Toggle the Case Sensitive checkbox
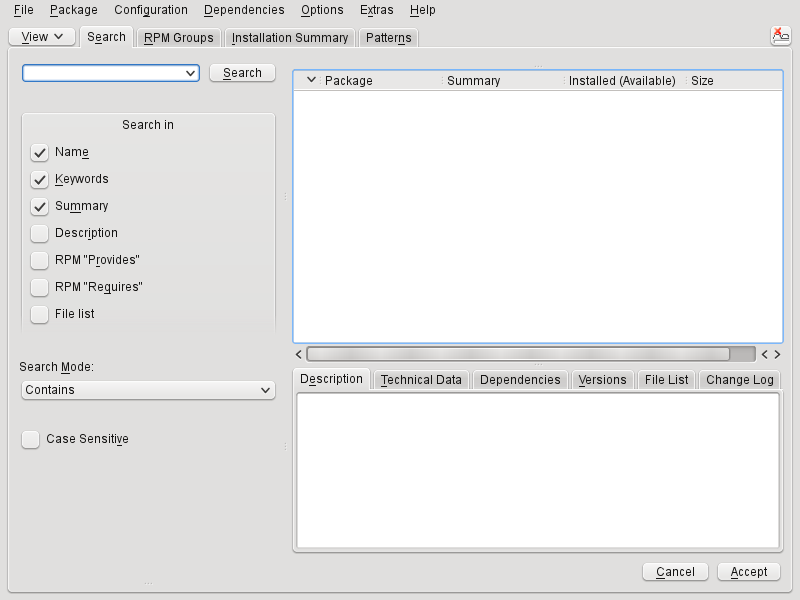The height and width of the screenshot is (600, 800). click(x=31, y=439)
